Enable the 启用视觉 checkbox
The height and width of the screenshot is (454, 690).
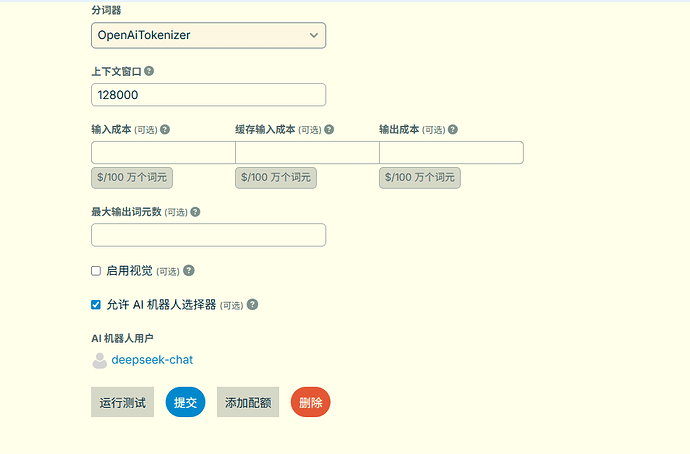click(96, 271)
